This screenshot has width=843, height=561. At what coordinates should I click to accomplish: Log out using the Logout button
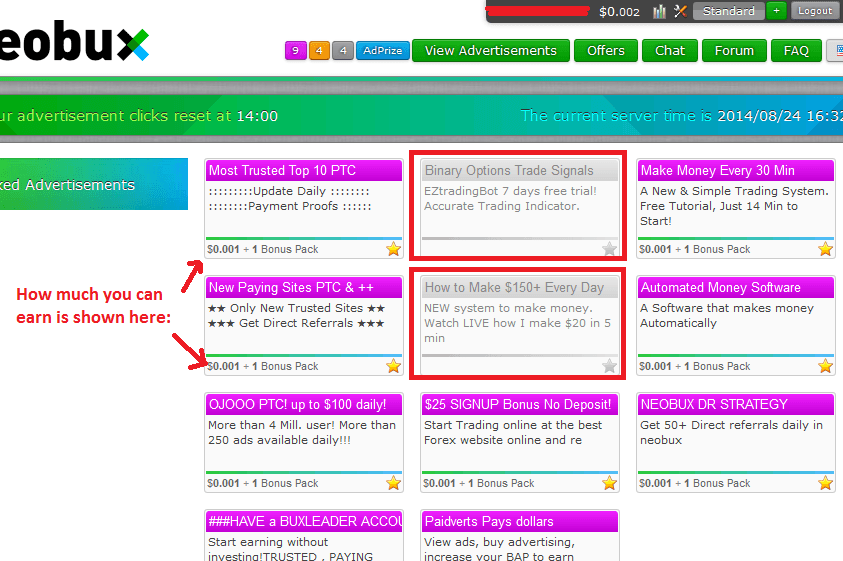tap(815, 11)
